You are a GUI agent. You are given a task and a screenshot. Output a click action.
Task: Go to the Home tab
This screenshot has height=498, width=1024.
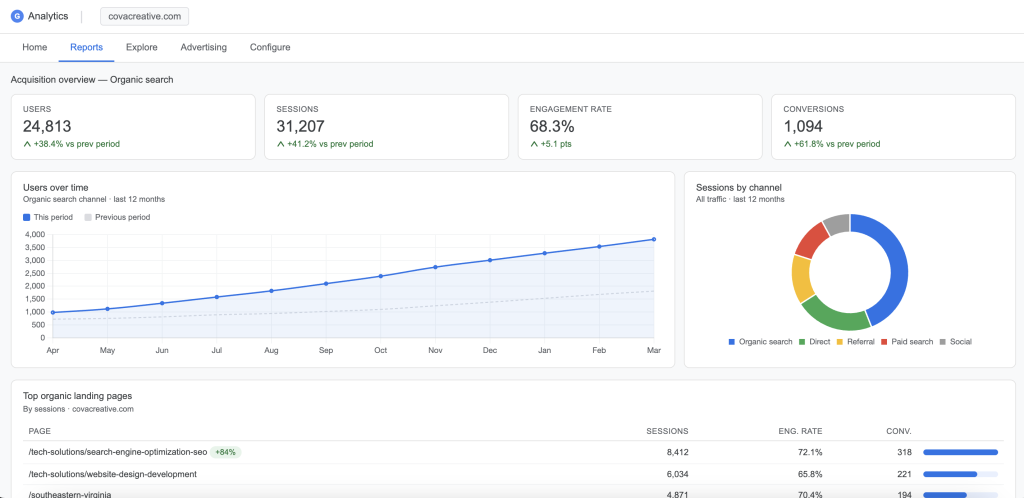pyautogui.click(x=35, y=47)
